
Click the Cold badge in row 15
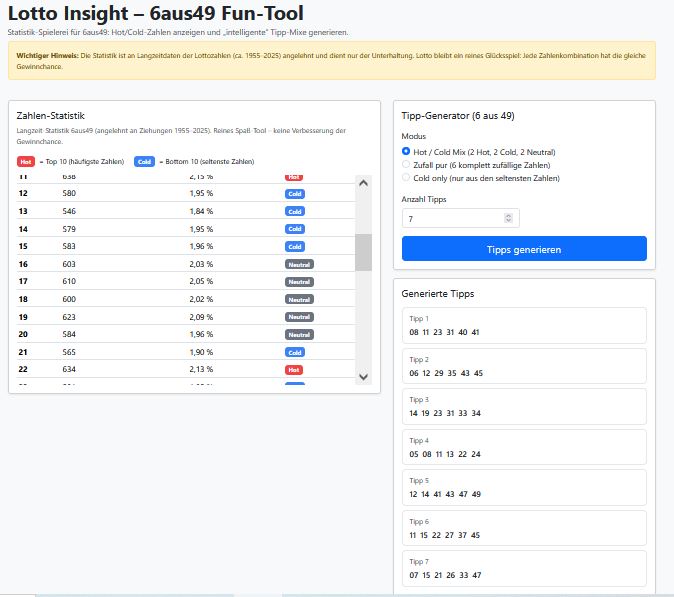point(294,246)
